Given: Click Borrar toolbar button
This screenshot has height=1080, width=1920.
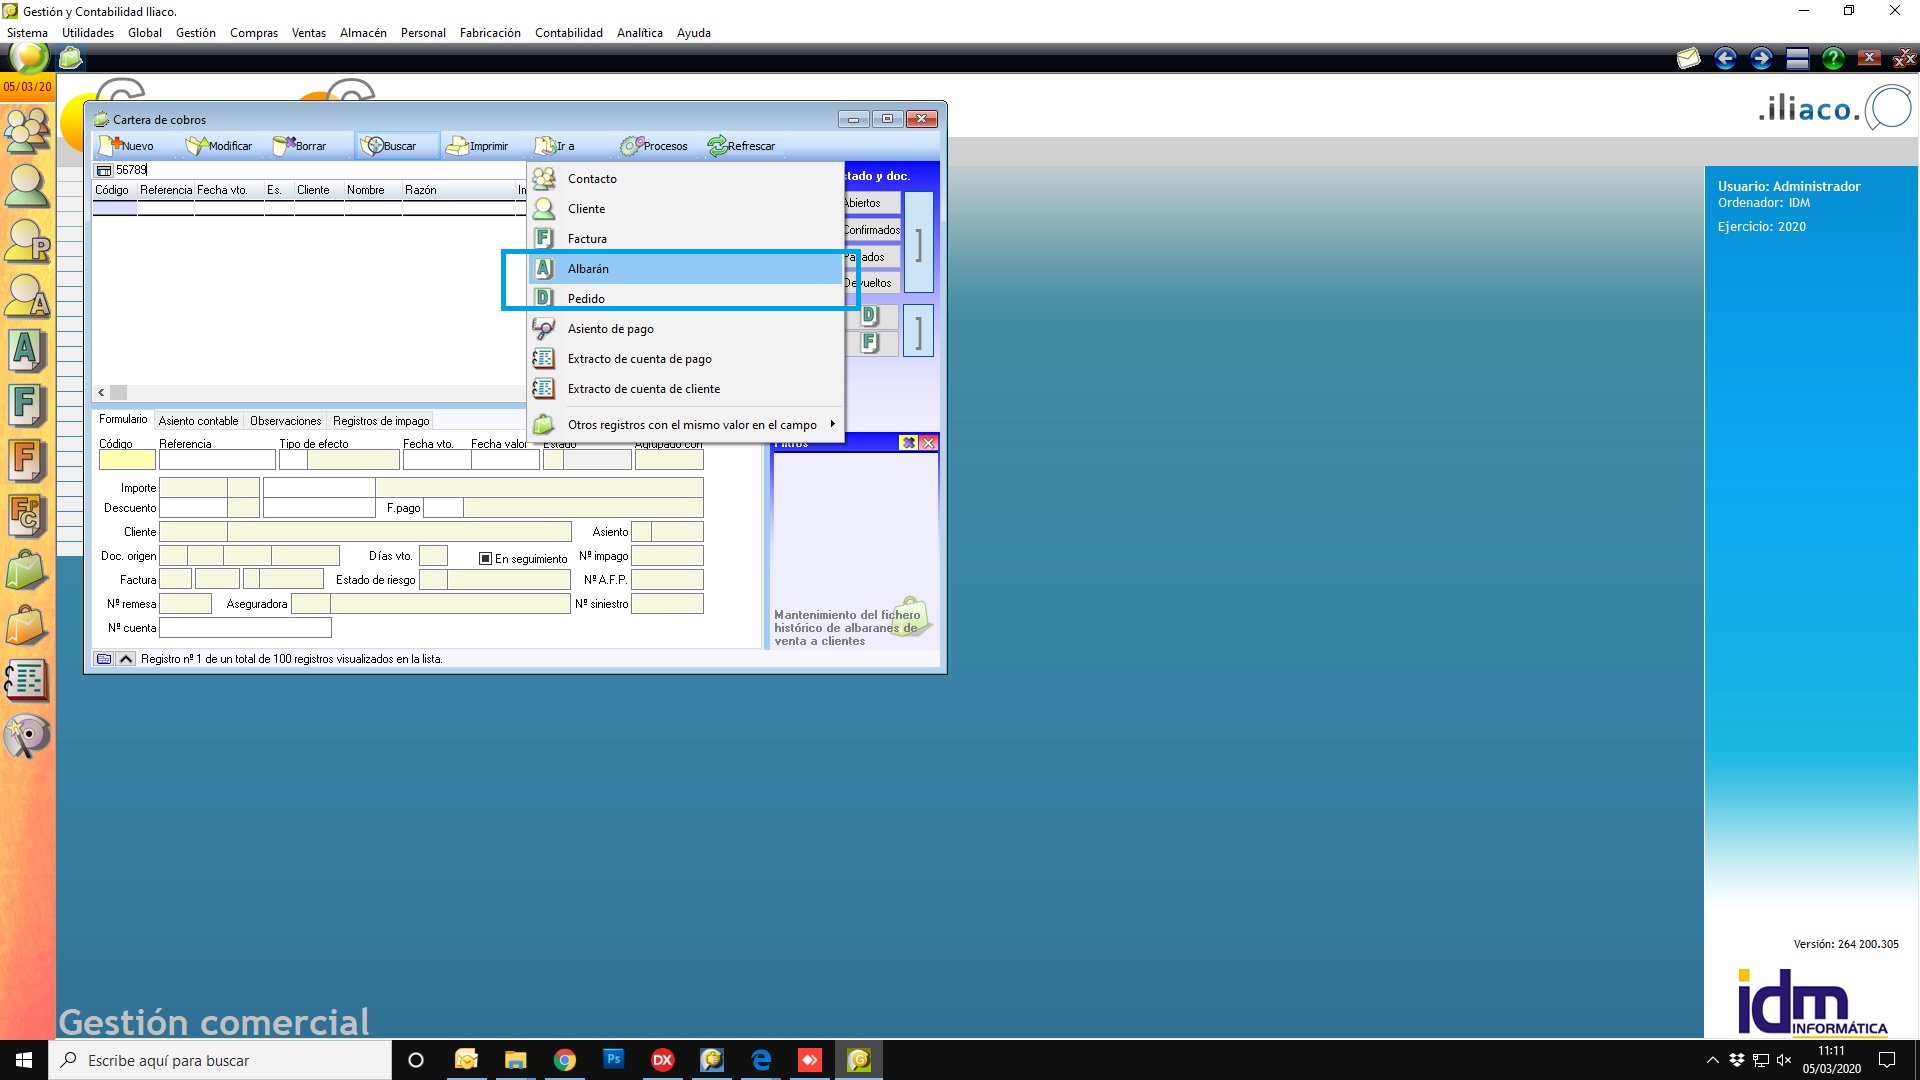Looking at the screenshot, I should coord(300,146).
